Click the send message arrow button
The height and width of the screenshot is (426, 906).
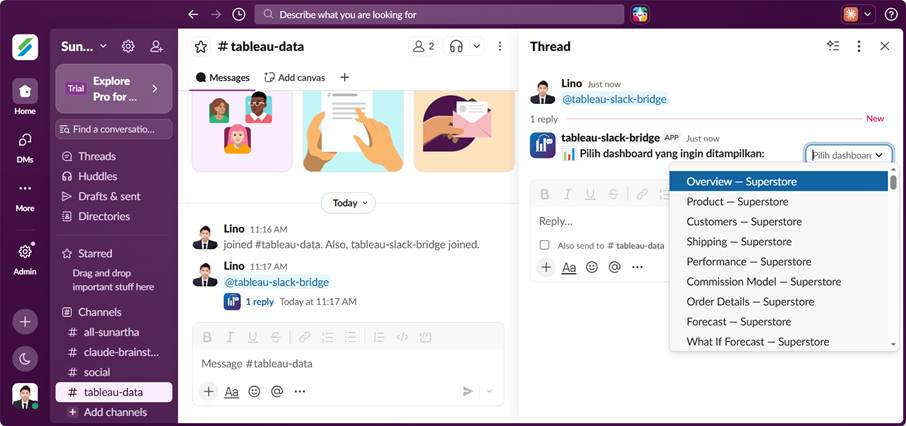click(x=467, y=392)
